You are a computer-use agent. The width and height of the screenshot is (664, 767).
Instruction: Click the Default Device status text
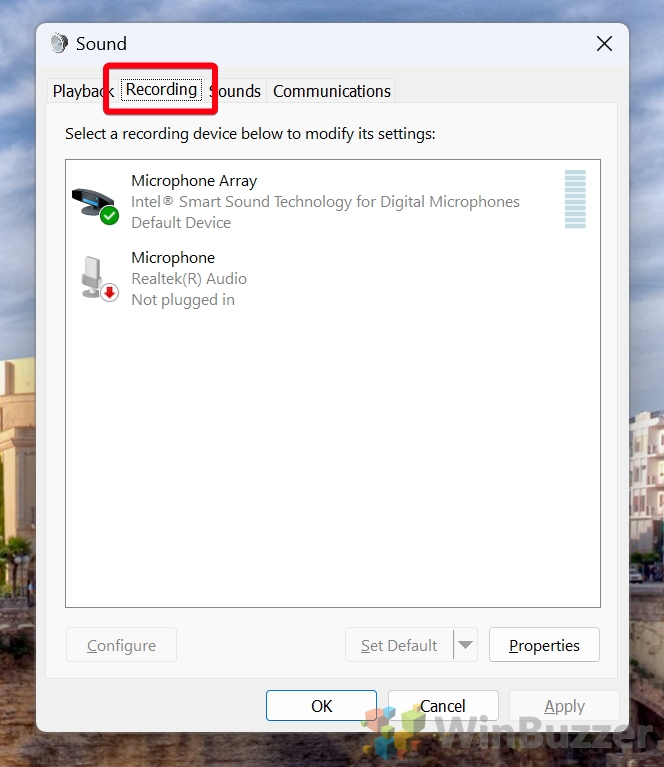pyautogui.click(x=181, y=223)
